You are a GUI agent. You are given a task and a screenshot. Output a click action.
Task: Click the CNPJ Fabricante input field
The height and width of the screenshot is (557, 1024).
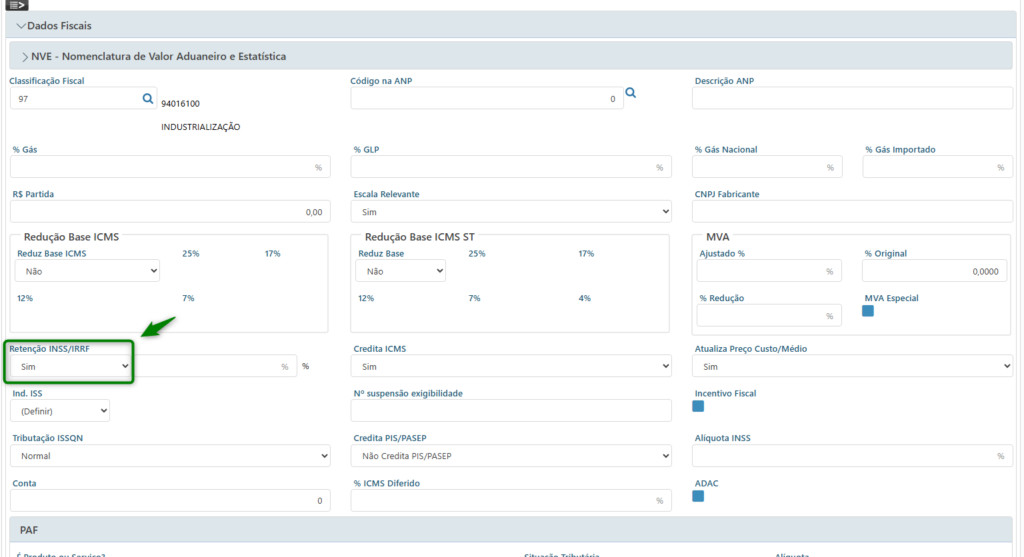click(x=852, y=212)
